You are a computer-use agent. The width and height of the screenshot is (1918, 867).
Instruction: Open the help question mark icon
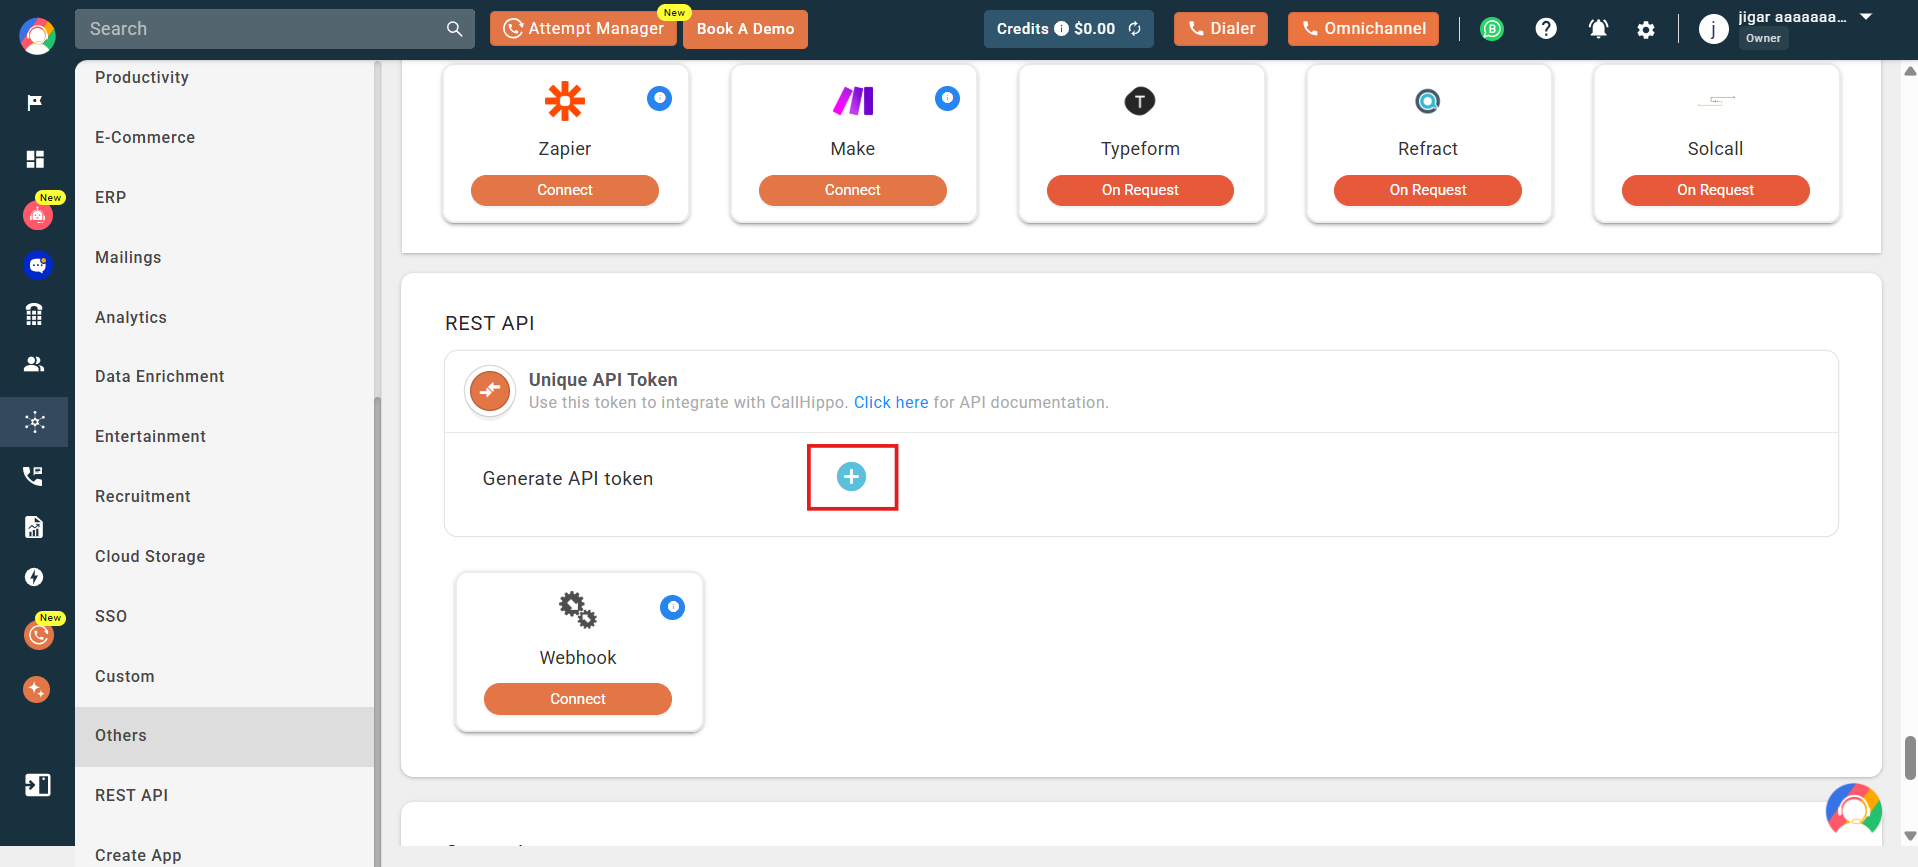[x=1546, y=29]
